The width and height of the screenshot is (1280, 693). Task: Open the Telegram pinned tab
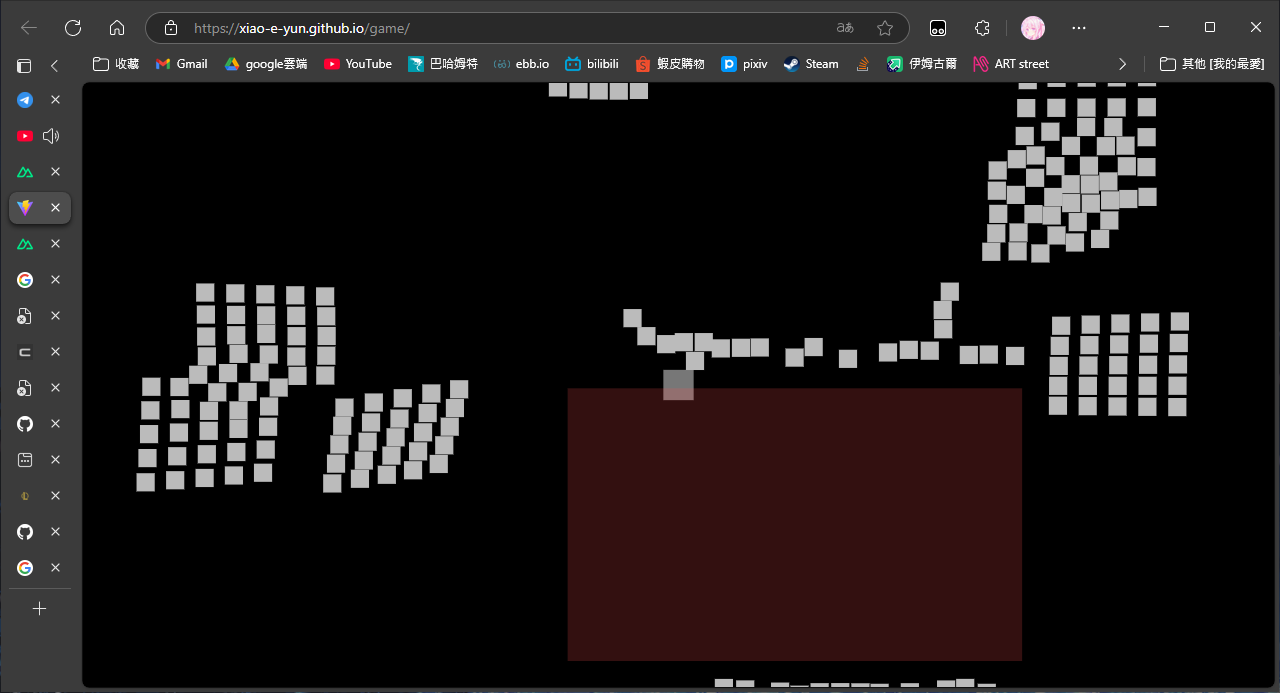click(x=24, y=99)
